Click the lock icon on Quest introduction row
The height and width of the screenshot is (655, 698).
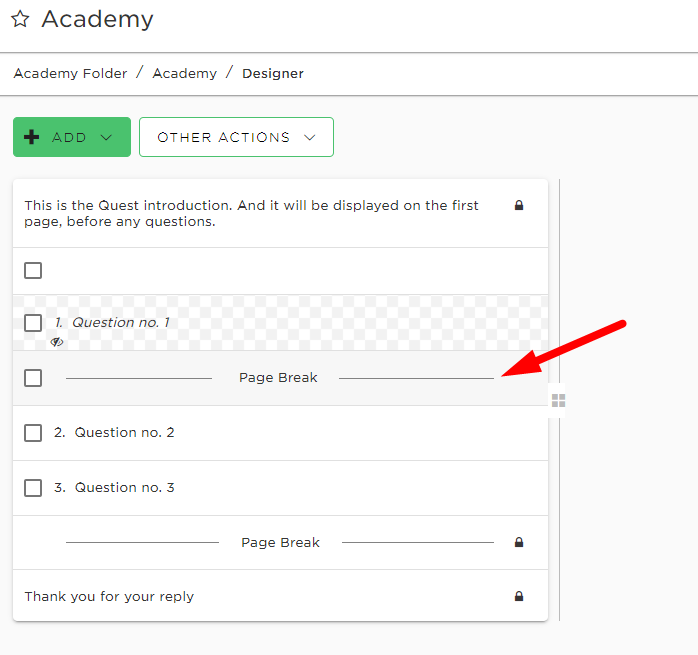tap(519, 205)
